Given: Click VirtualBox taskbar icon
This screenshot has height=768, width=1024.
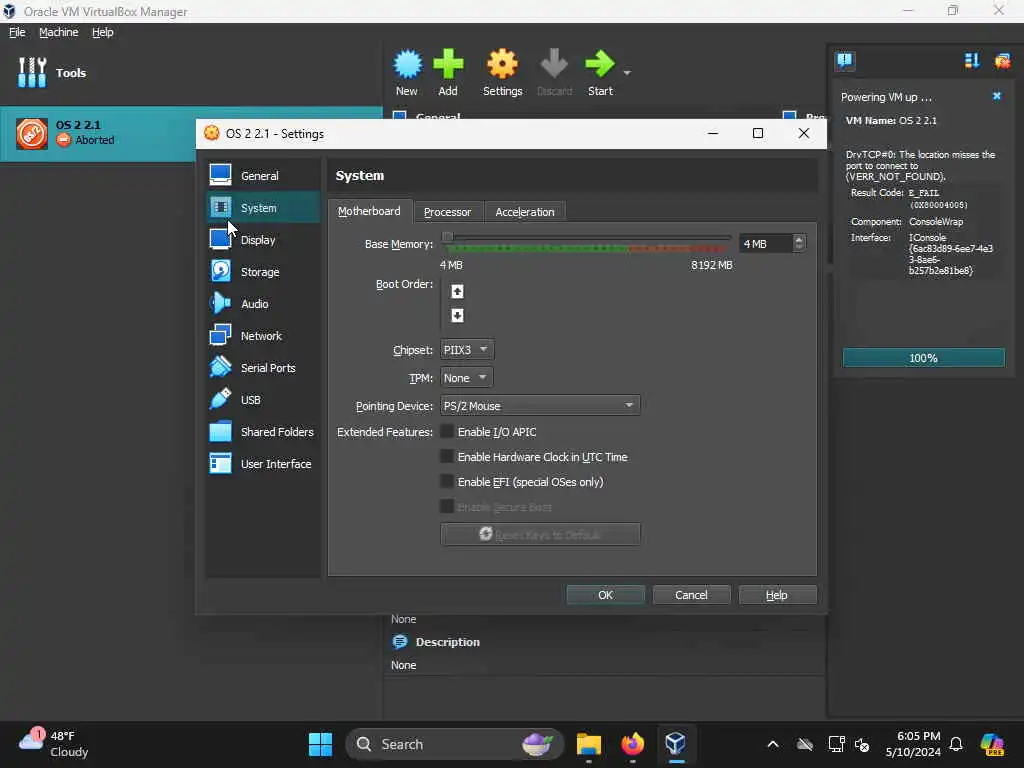Looking at the screenshot, I should click(x=675, y=744).
